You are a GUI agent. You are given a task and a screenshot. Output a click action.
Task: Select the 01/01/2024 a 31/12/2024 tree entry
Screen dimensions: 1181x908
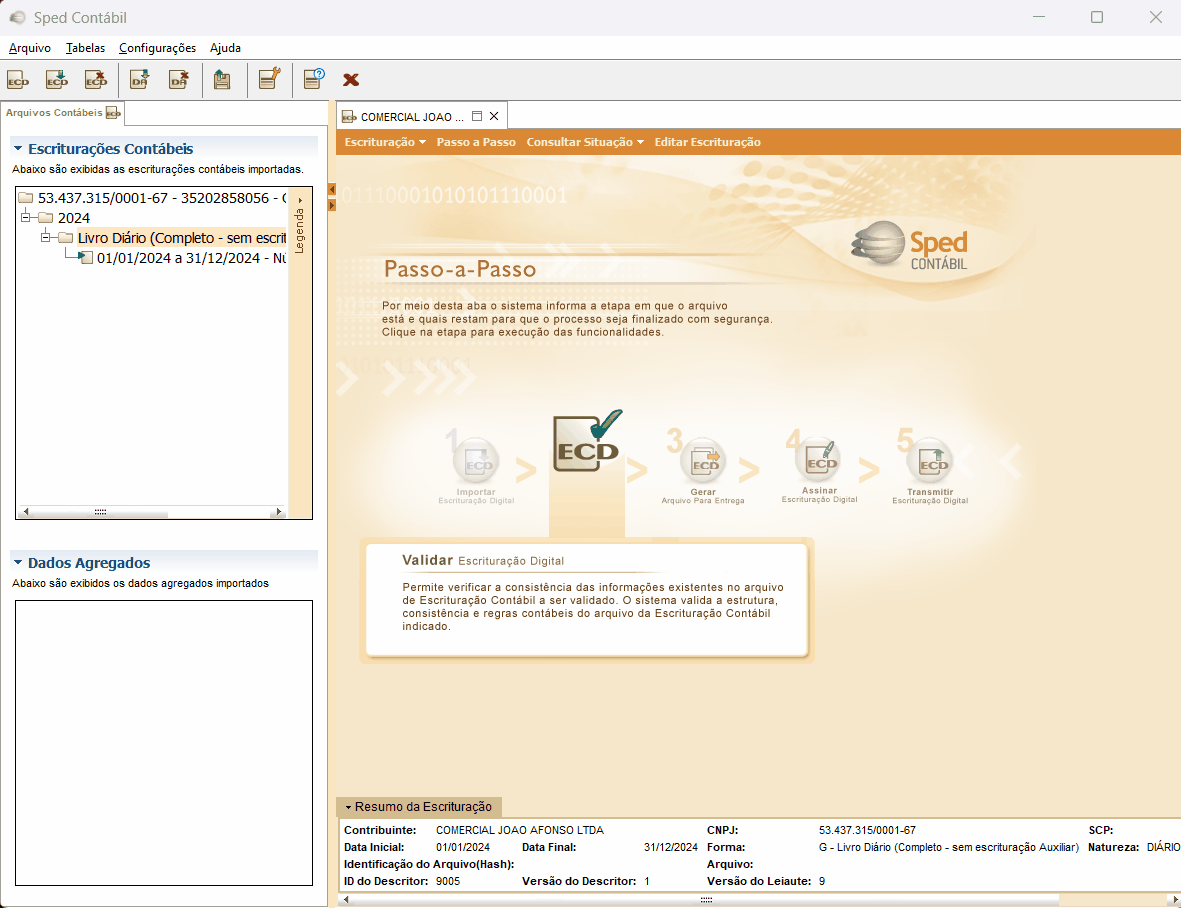click(190, 258)
